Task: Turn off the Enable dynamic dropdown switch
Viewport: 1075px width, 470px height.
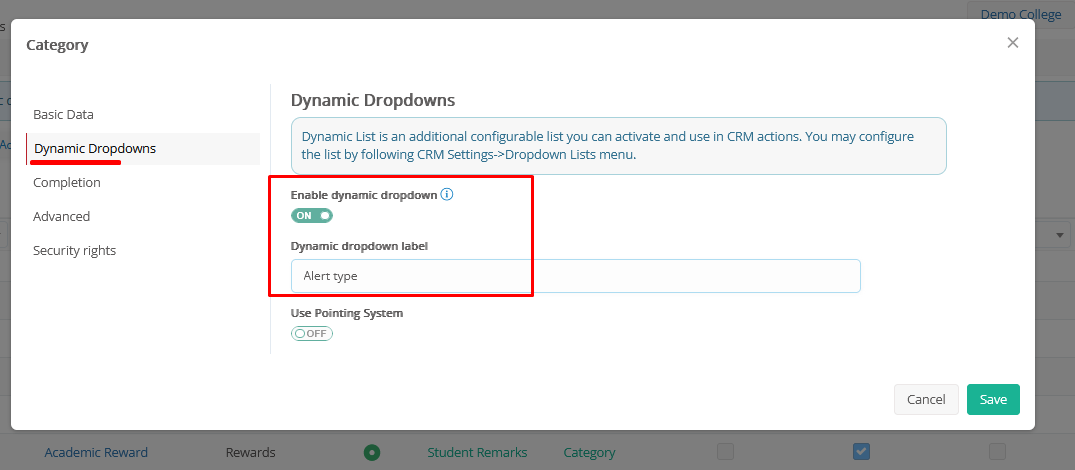Action: coord(311,215)
